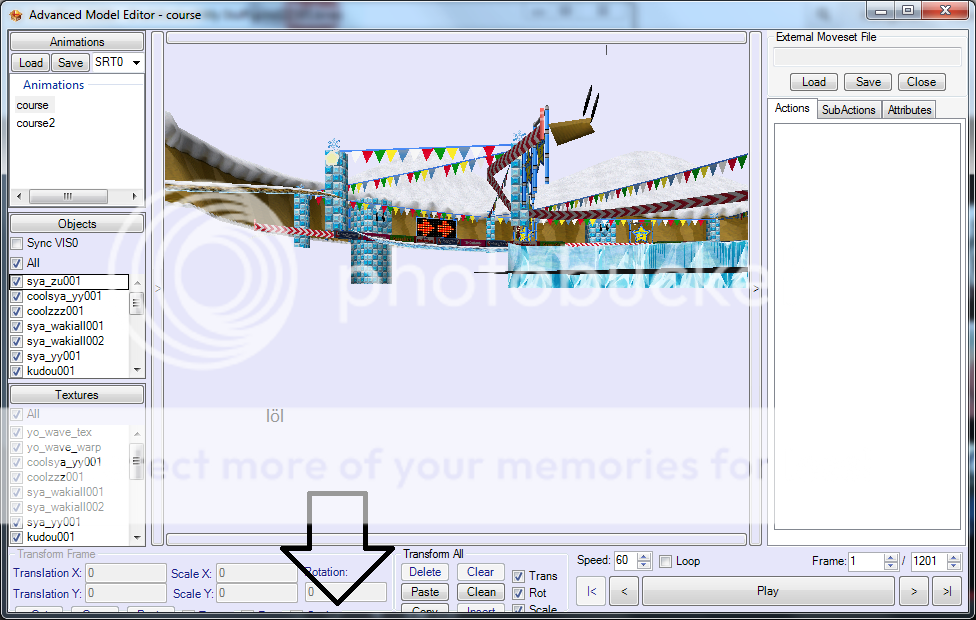Viewport: 976px width, 620px height.
Task: Click the Objects list scroll-up arrow
Action: [x=137, y=283]
